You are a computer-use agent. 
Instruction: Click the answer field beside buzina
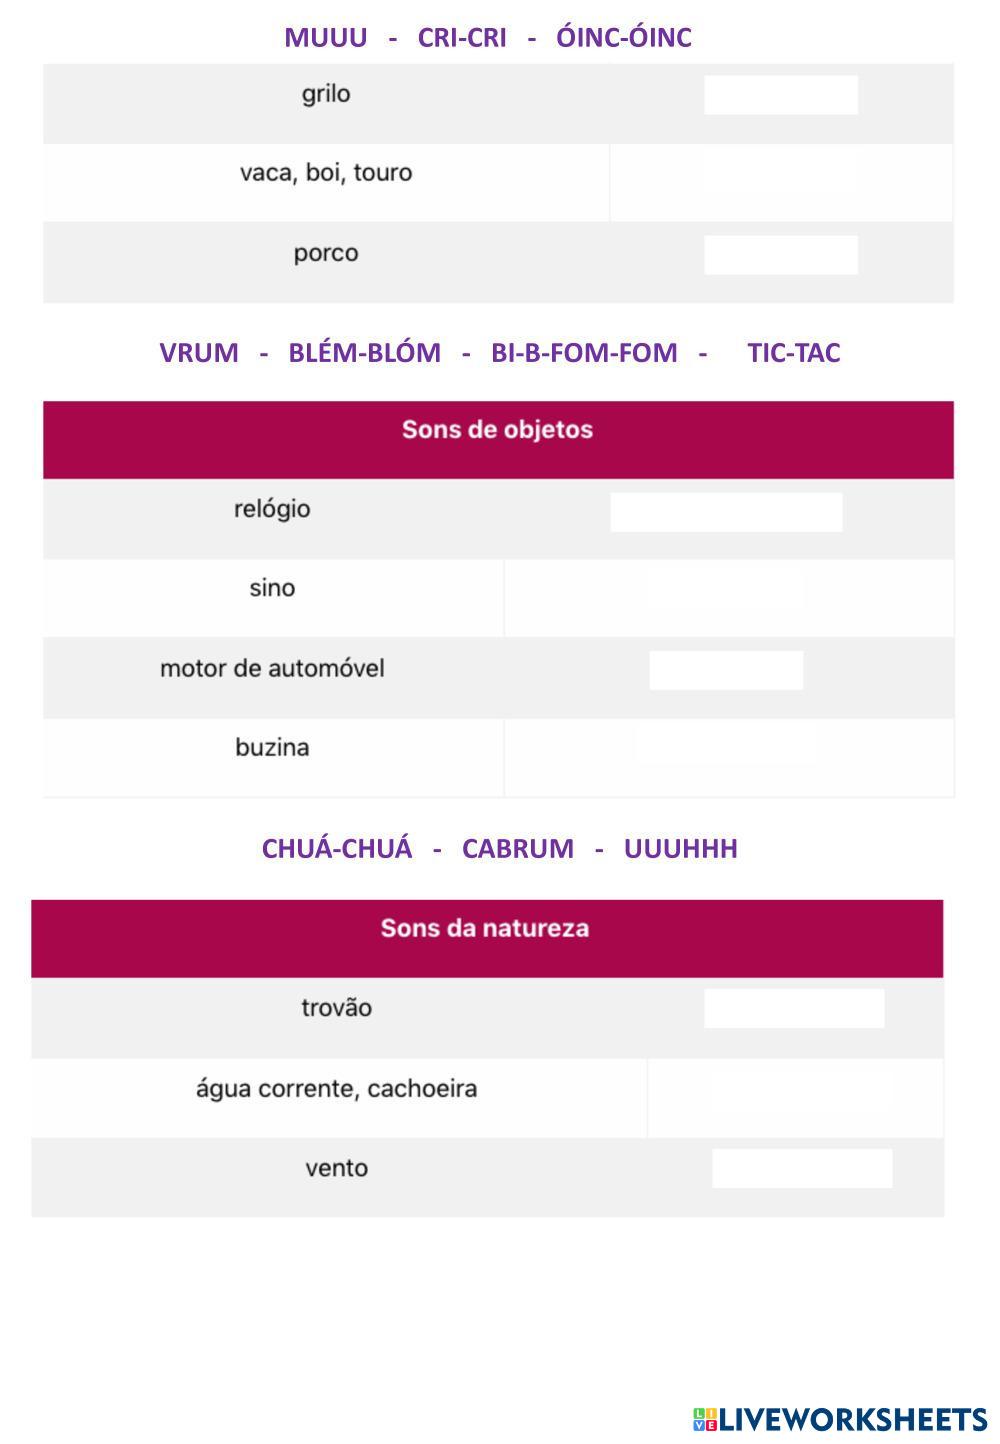click(726, 746)
